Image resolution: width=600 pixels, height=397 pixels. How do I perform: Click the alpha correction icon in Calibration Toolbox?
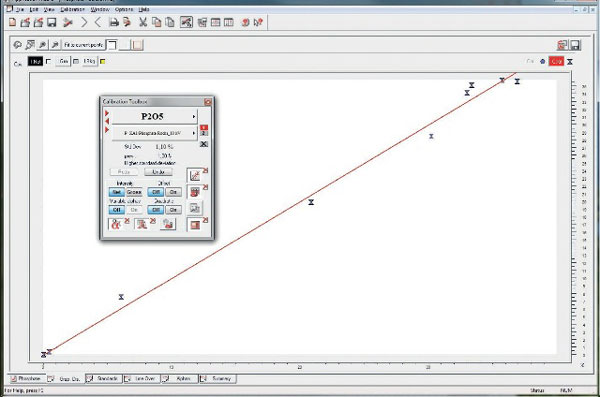tap(116, 224)
